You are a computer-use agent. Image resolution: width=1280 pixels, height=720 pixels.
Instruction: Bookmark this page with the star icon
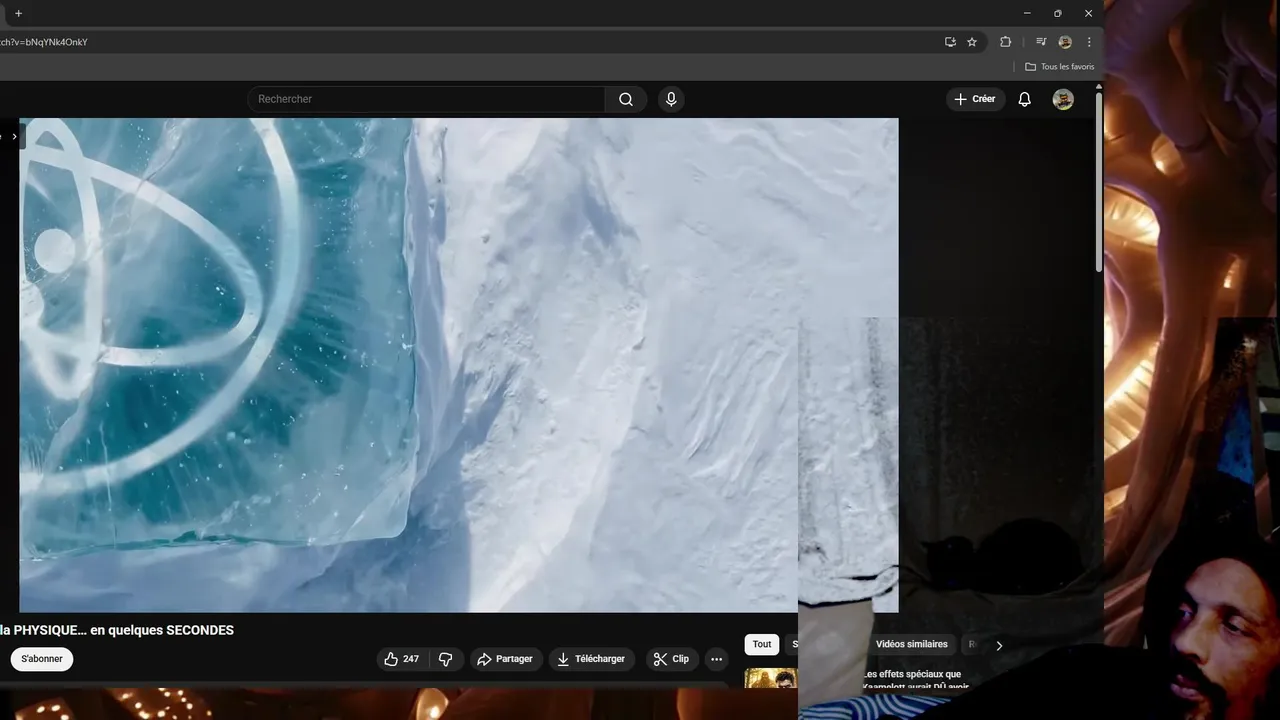click(x=972, y=42)
